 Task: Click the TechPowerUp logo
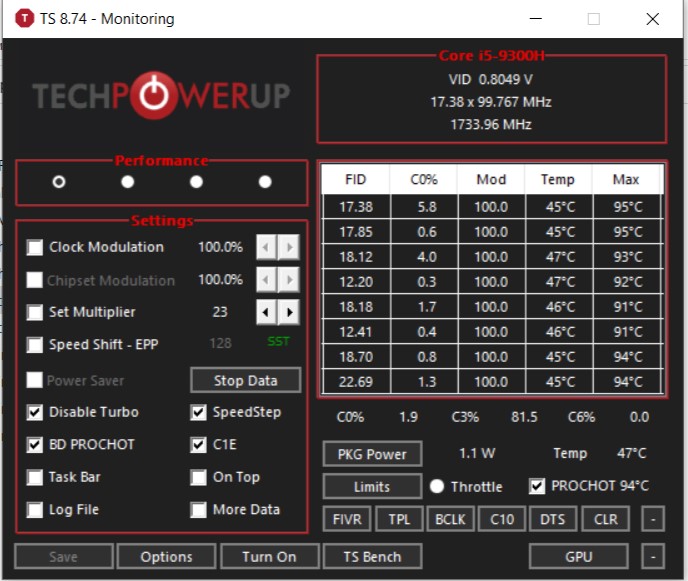pyautogui.click(x=161, y=95)
